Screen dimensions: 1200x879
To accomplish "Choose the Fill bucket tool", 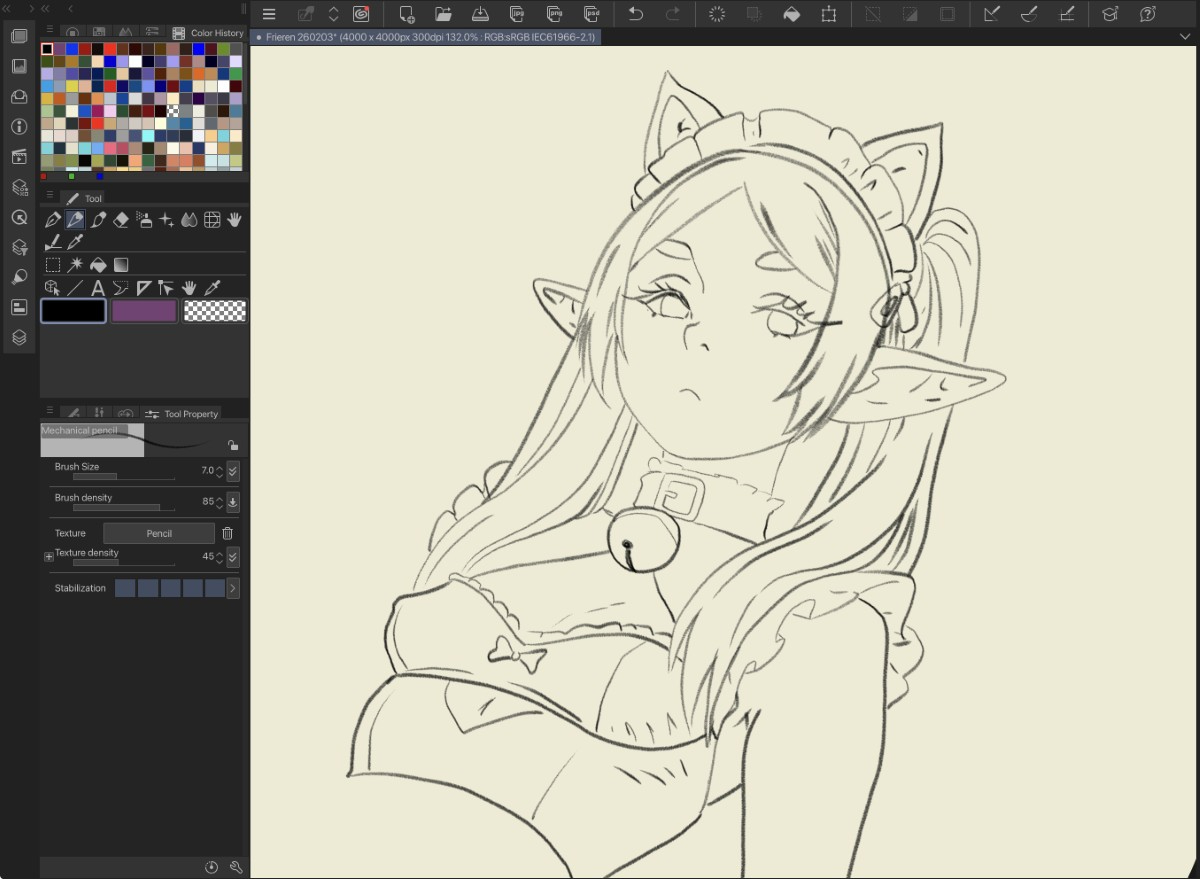I will pos(98,265).
